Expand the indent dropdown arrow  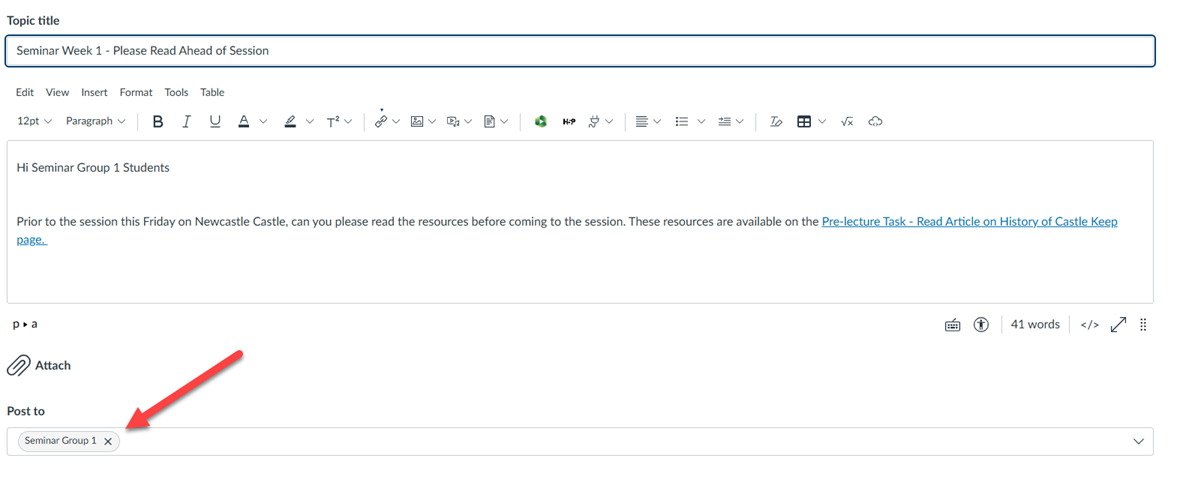739,121
